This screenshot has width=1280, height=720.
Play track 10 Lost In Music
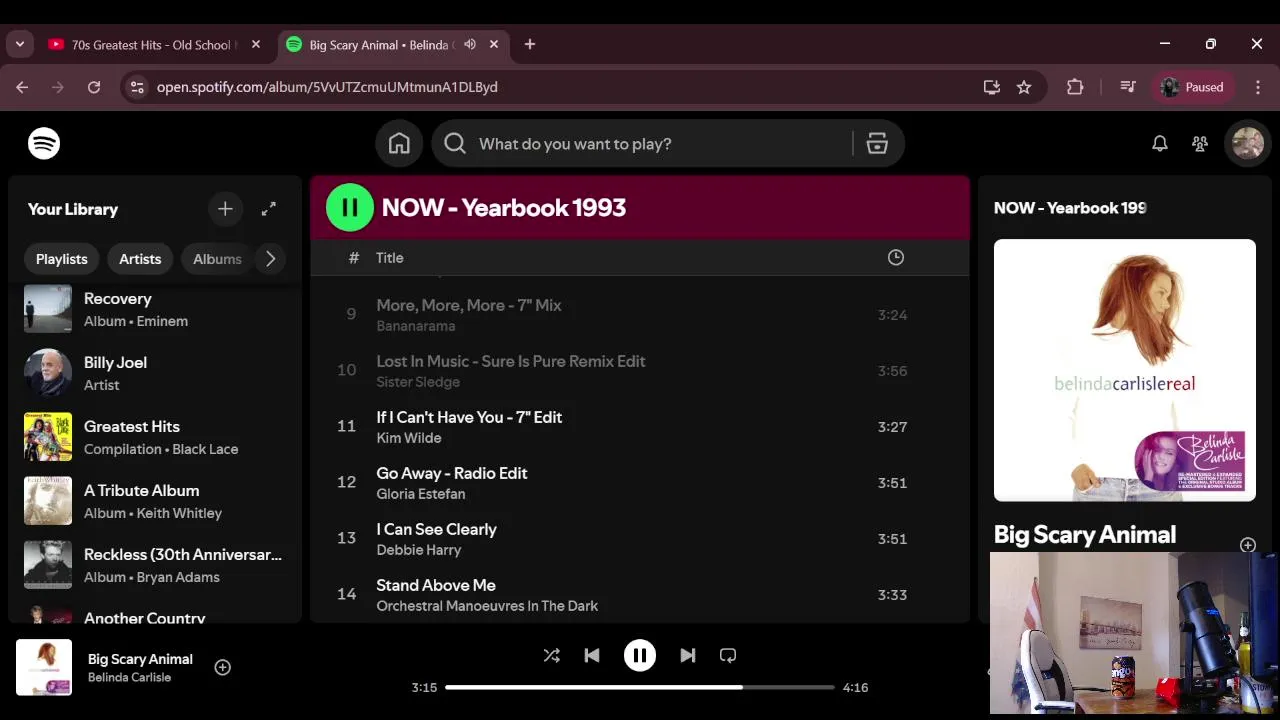point(640,371)
